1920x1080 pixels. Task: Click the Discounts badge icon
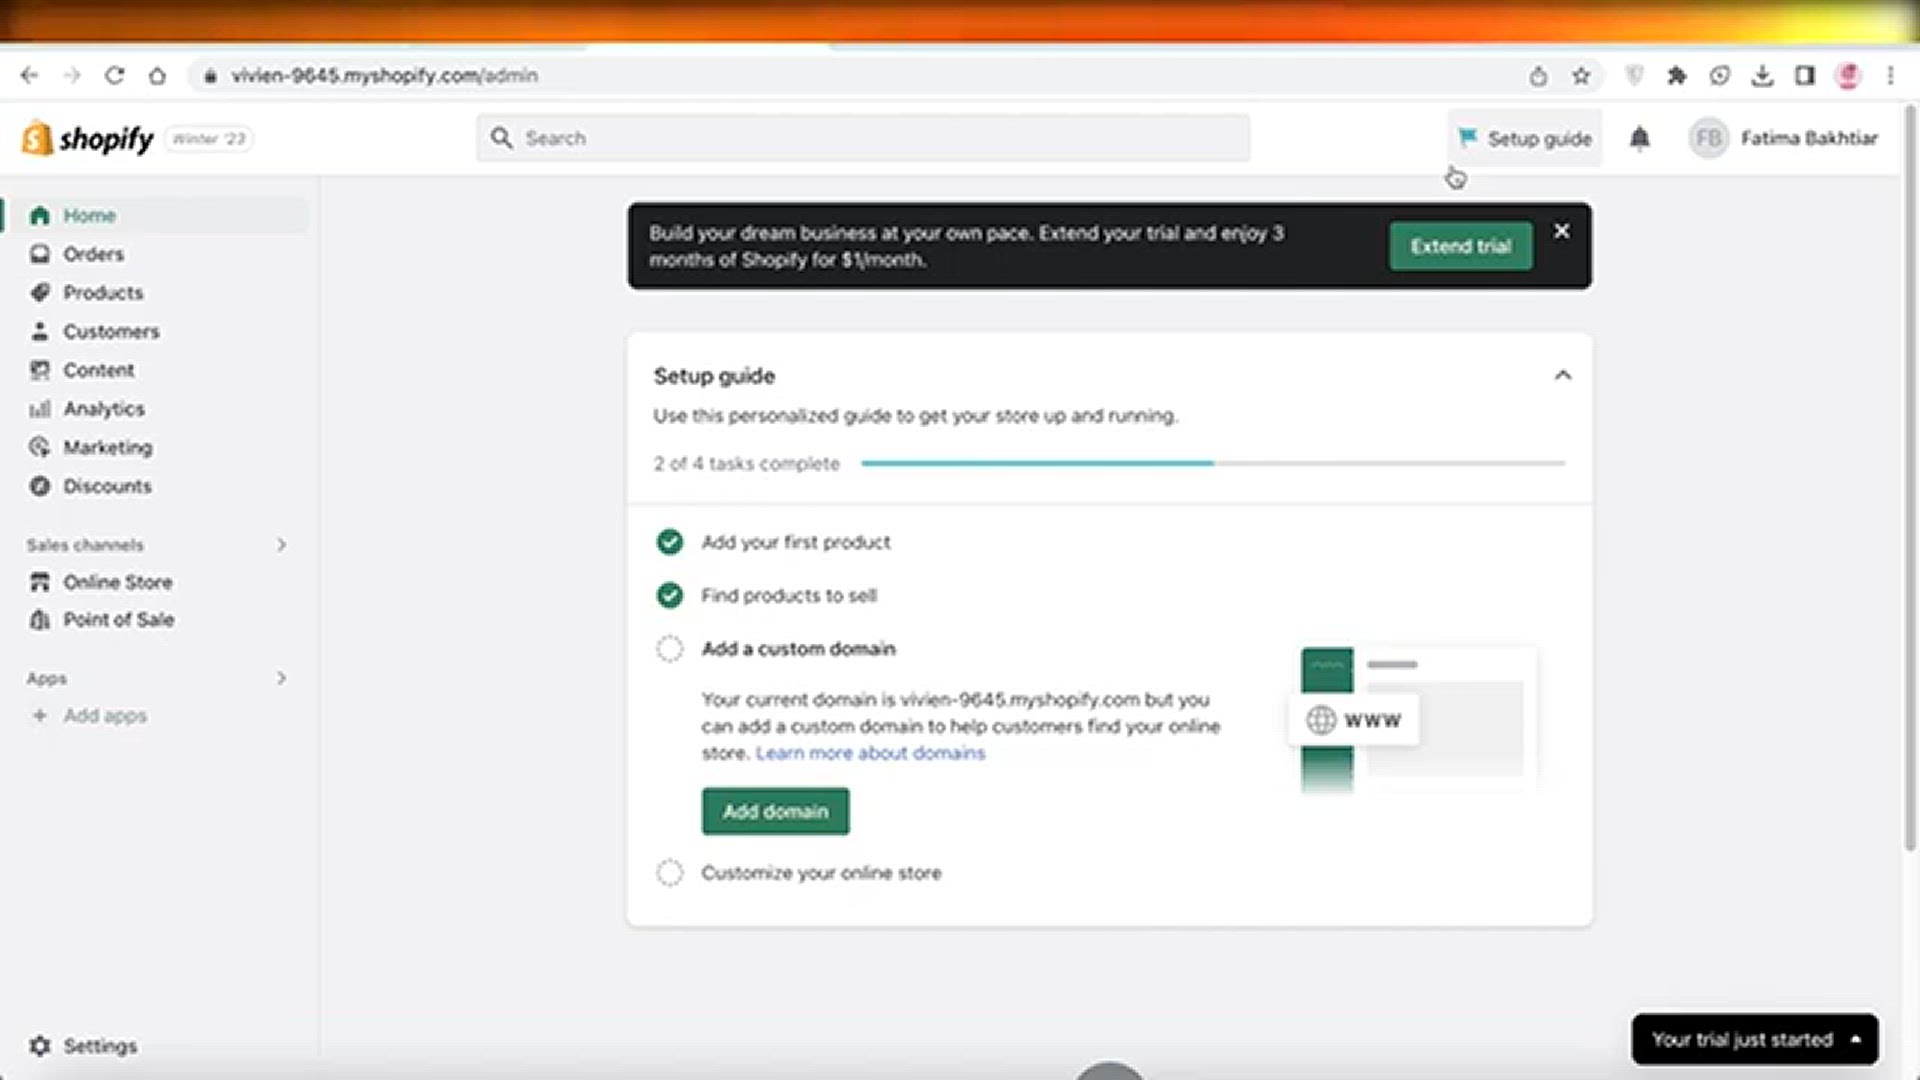pos(39,486)
